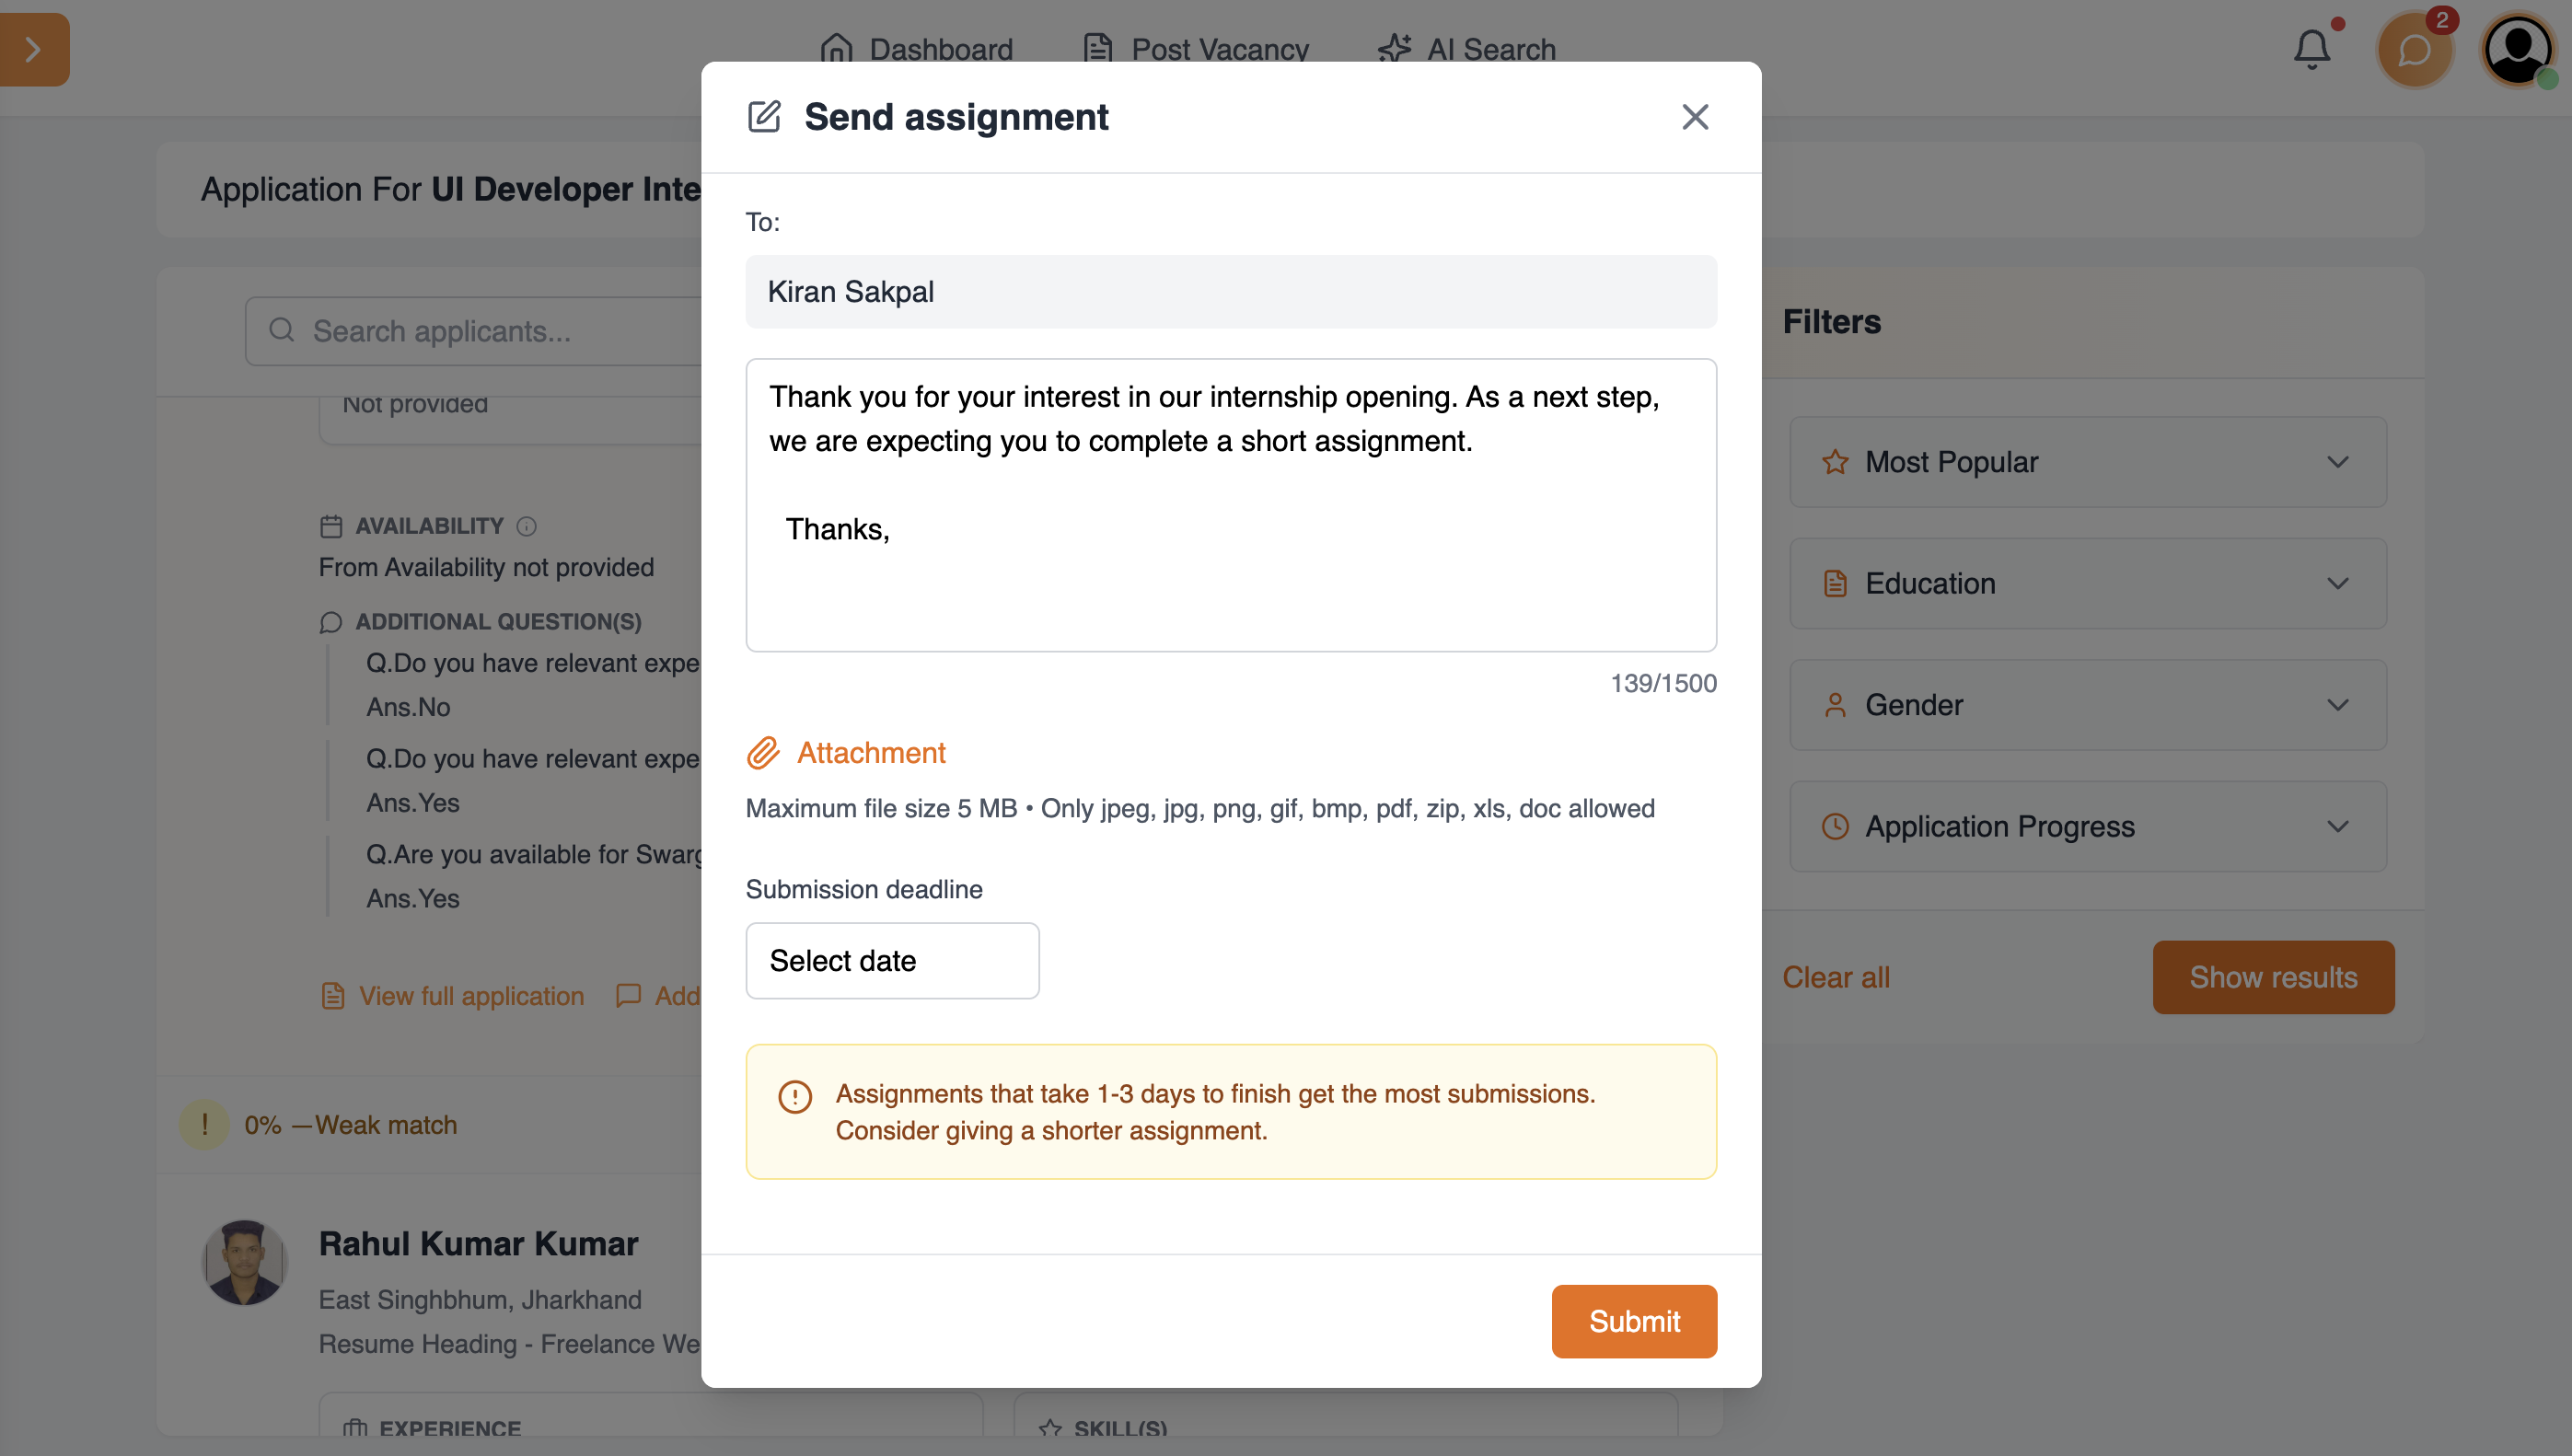The height and width of the screenshot is (1456, 2572).
Task: Click the Attachment paperclip icon
Action: pos(763,753)
